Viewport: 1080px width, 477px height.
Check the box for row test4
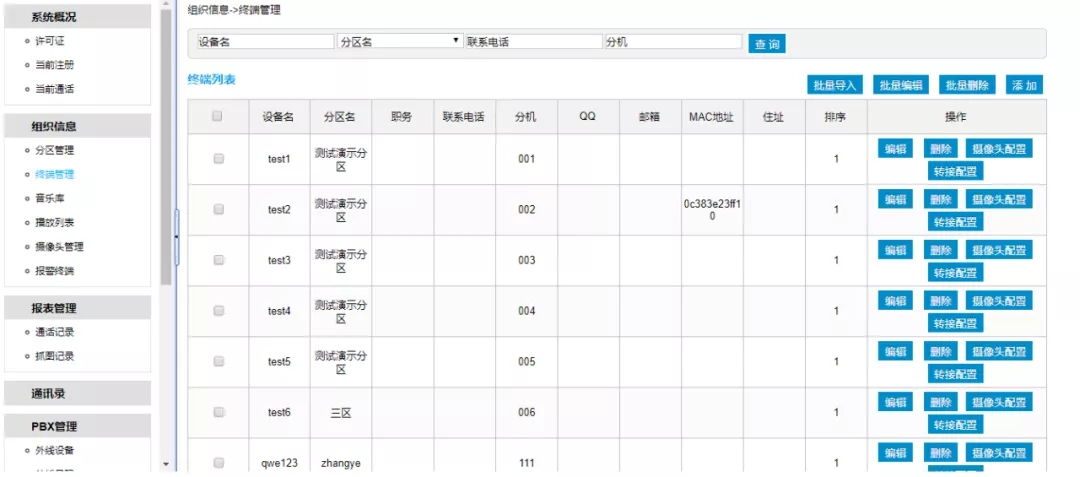point(219,310)
